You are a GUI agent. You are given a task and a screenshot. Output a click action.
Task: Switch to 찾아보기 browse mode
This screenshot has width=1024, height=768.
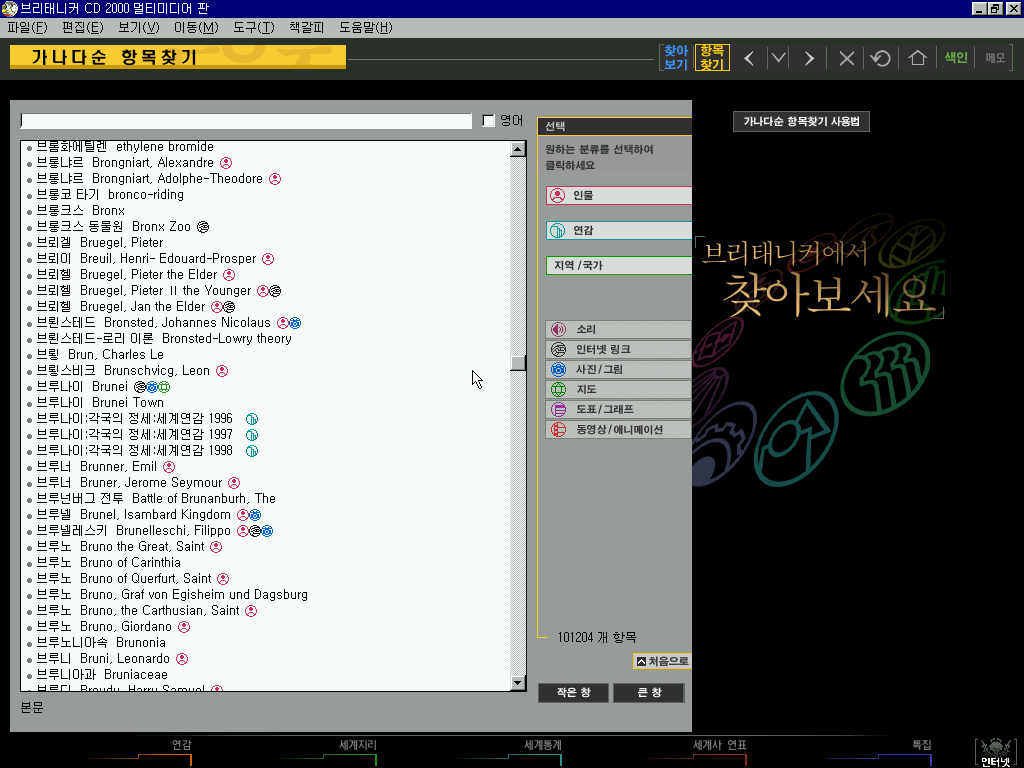676,57
